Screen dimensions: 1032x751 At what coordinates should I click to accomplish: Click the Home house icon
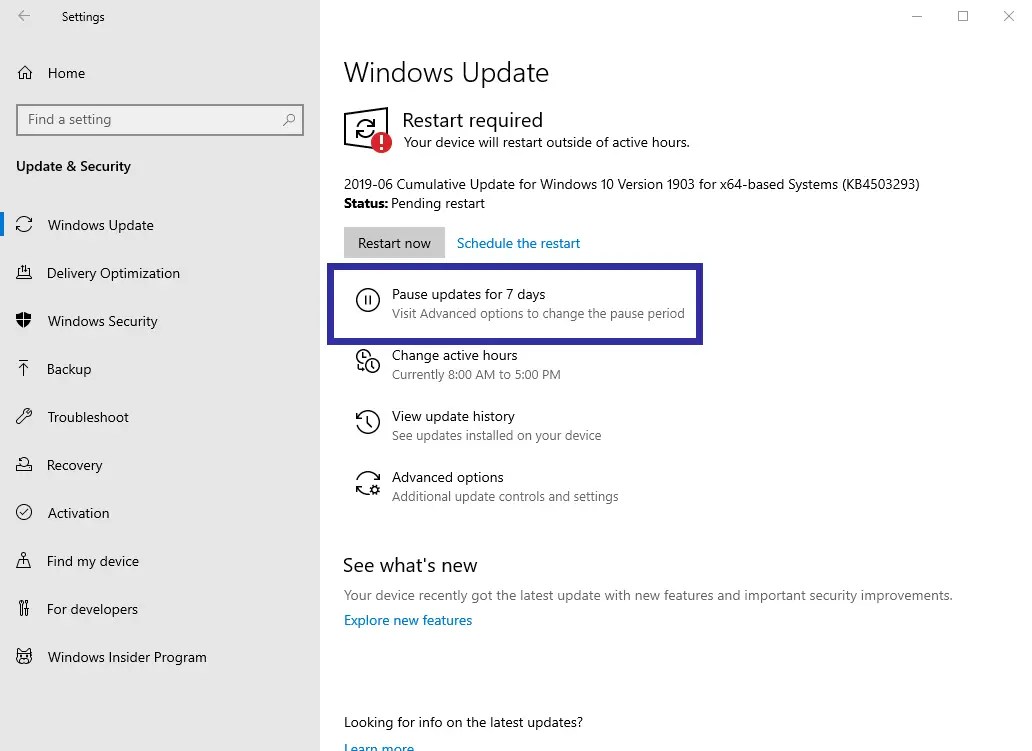(25, 72)
